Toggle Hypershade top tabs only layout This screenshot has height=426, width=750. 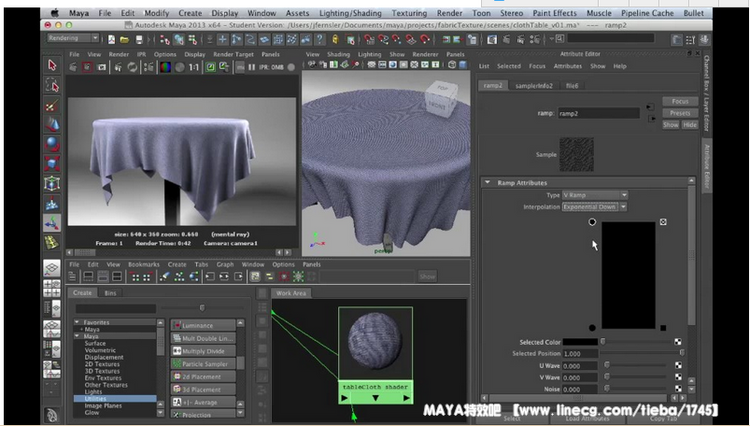(x=88, y=276)
